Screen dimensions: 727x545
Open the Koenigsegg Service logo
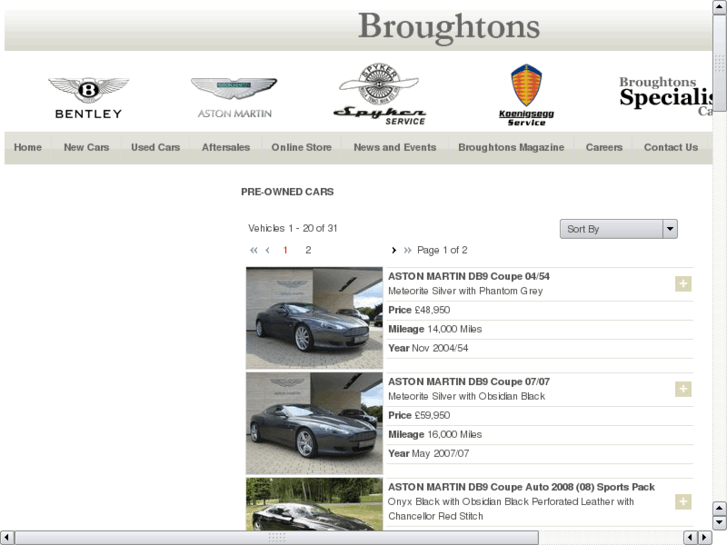click(x=526, y=95)
